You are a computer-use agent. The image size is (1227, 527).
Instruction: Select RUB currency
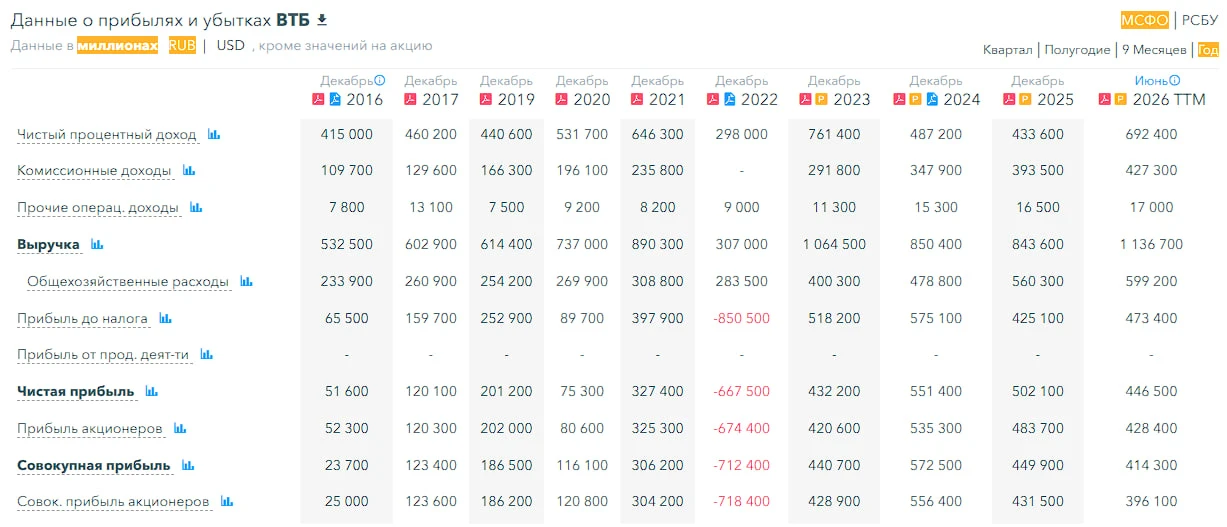pyautogui.click(x=182, y=45)
